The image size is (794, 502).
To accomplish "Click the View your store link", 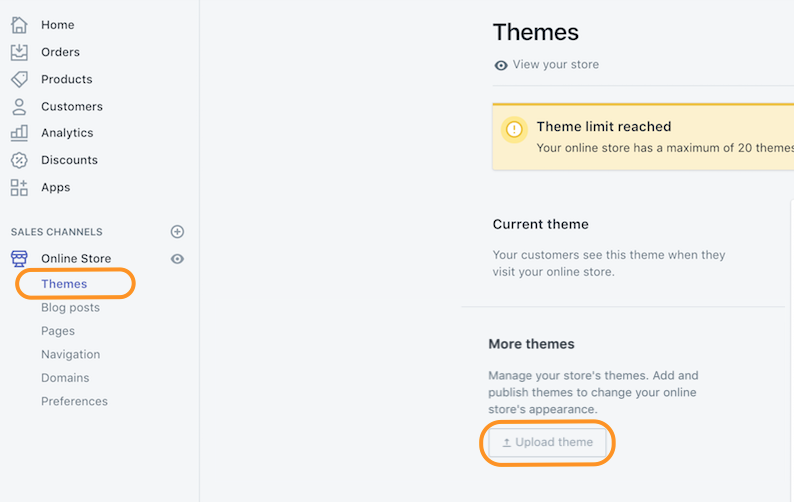I will [555, 65].
